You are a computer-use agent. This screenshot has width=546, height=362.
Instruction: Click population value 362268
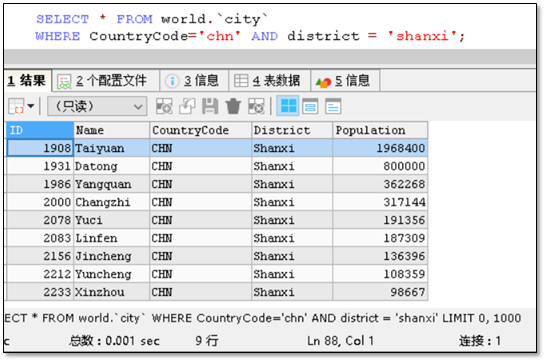380,184
